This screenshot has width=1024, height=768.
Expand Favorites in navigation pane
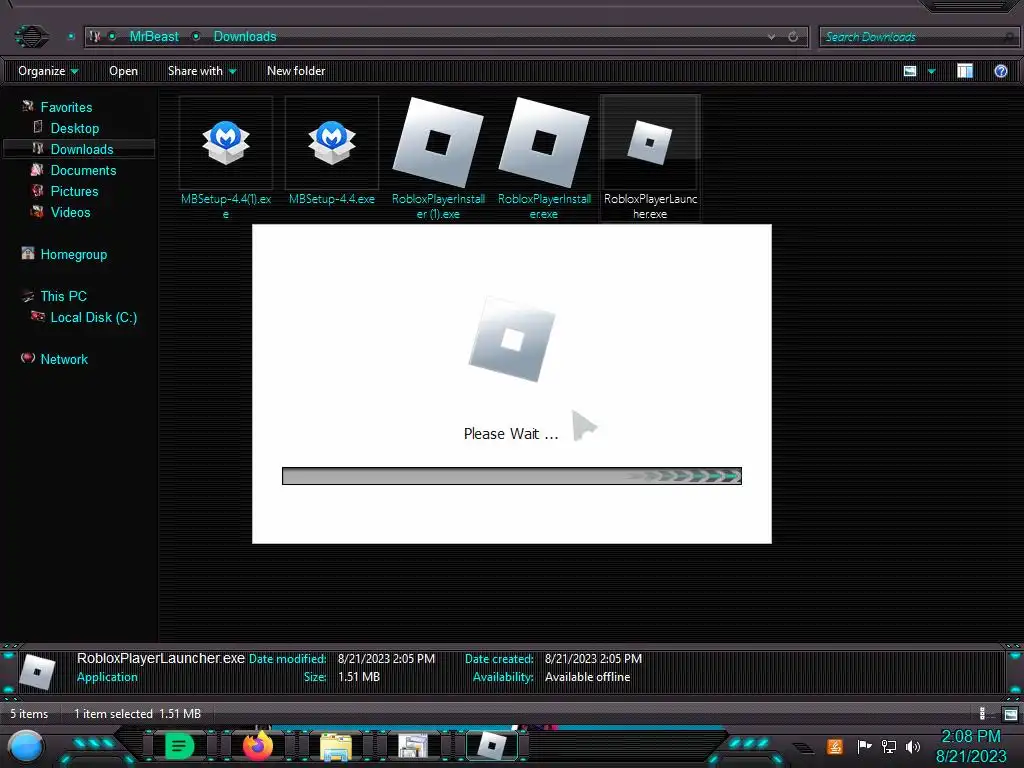(66, 107)
